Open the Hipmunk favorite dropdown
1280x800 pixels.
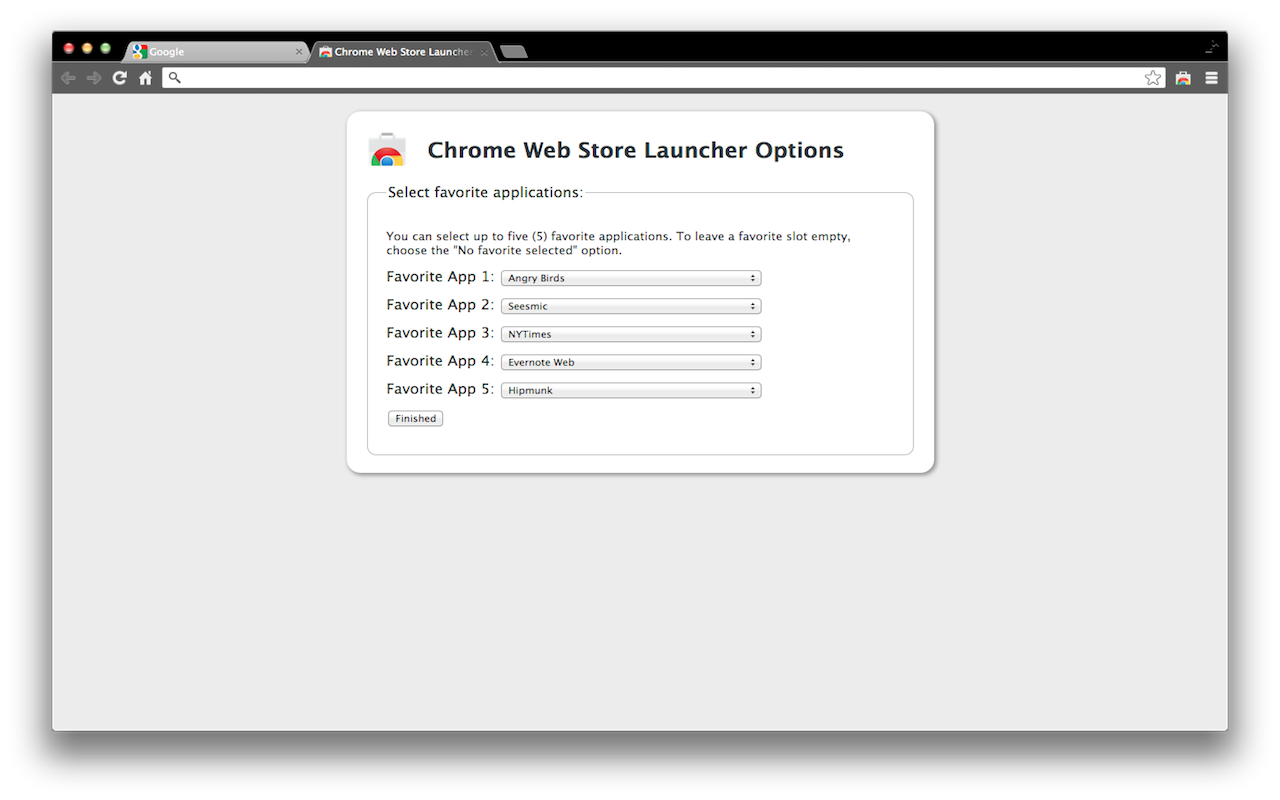tap(631, 390)
